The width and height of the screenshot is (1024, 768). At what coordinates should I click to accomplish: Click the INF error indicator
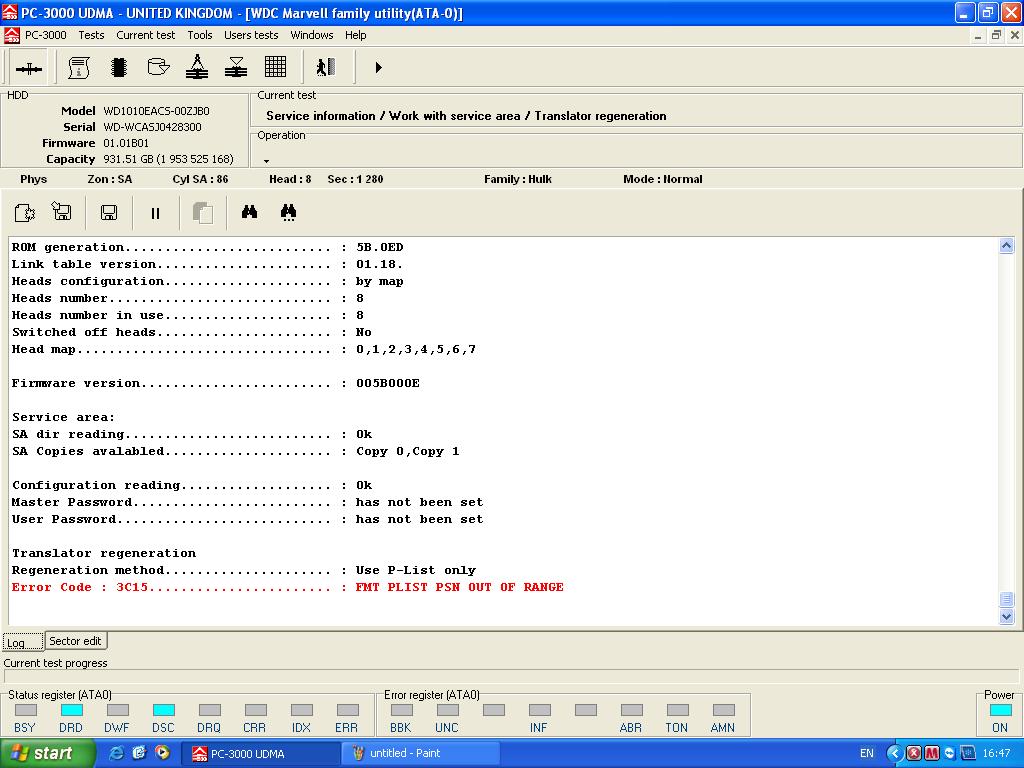coord(539,710)
